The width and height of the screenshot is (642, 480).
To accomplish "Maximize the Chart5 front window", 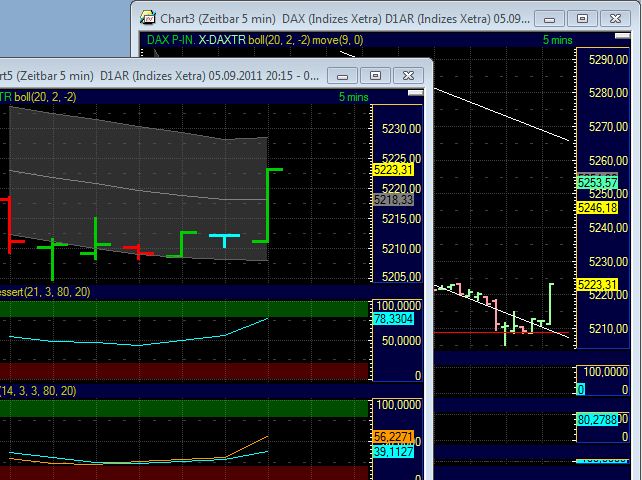I will click(x=375, y=76).
